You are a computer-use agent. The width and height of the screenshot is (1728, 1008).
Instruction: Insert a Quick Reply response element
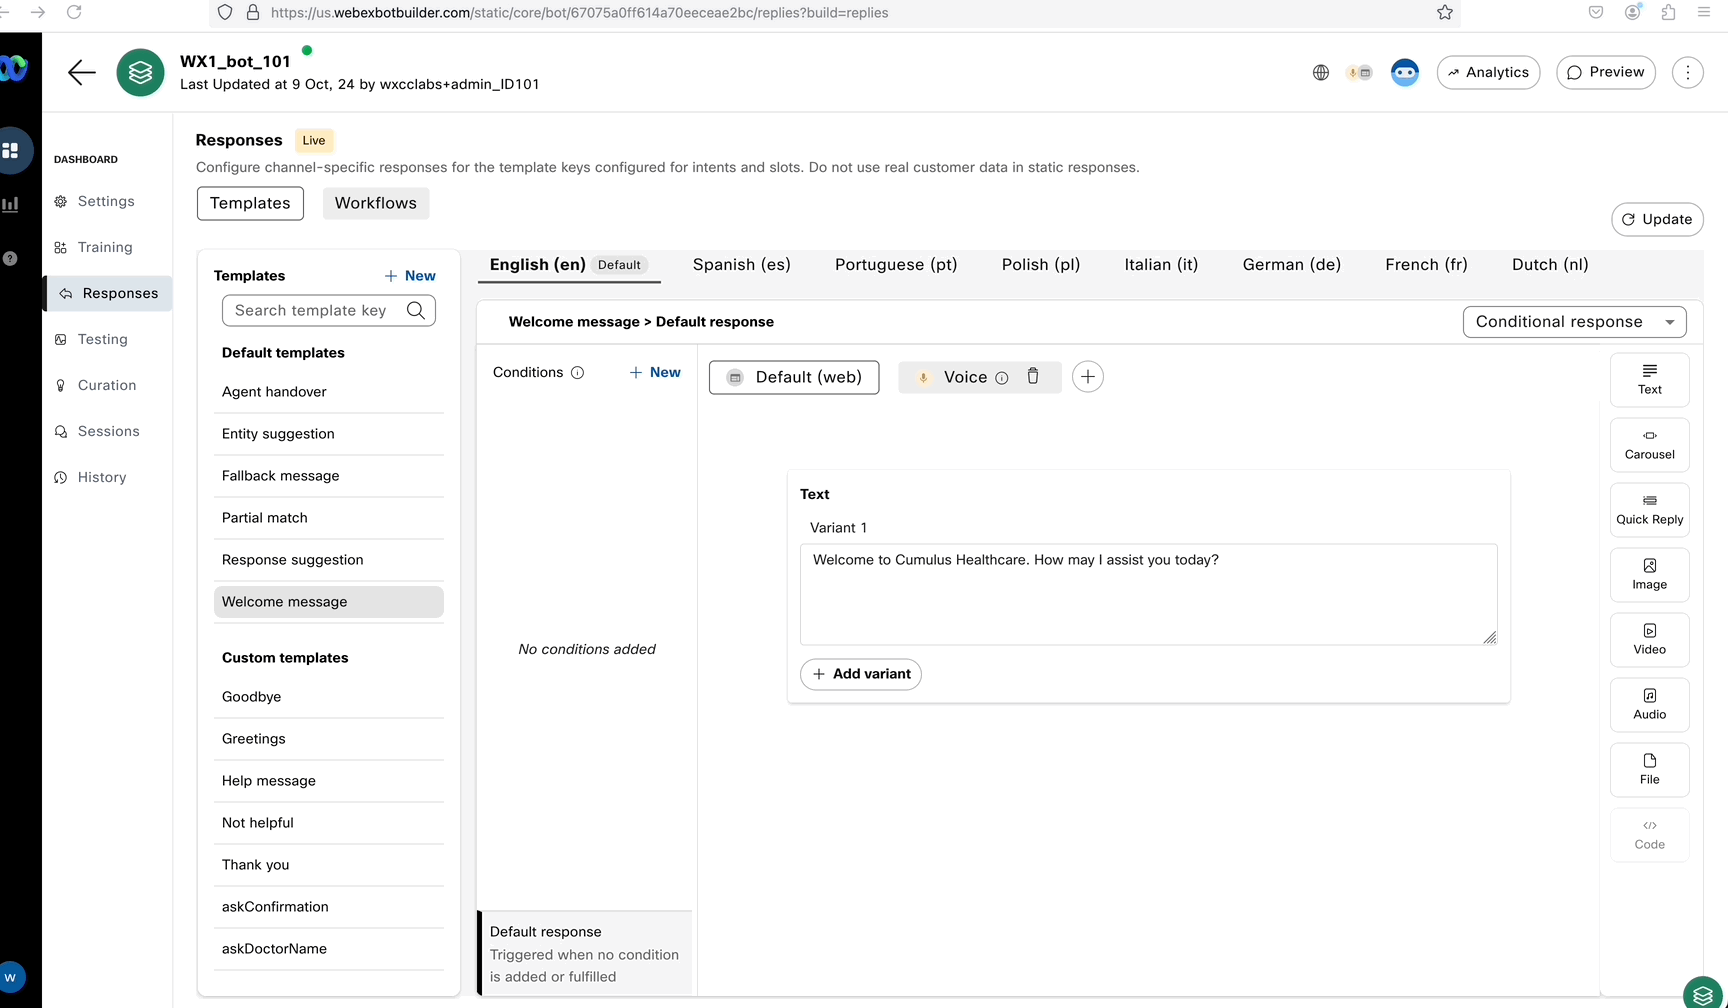1649,509
